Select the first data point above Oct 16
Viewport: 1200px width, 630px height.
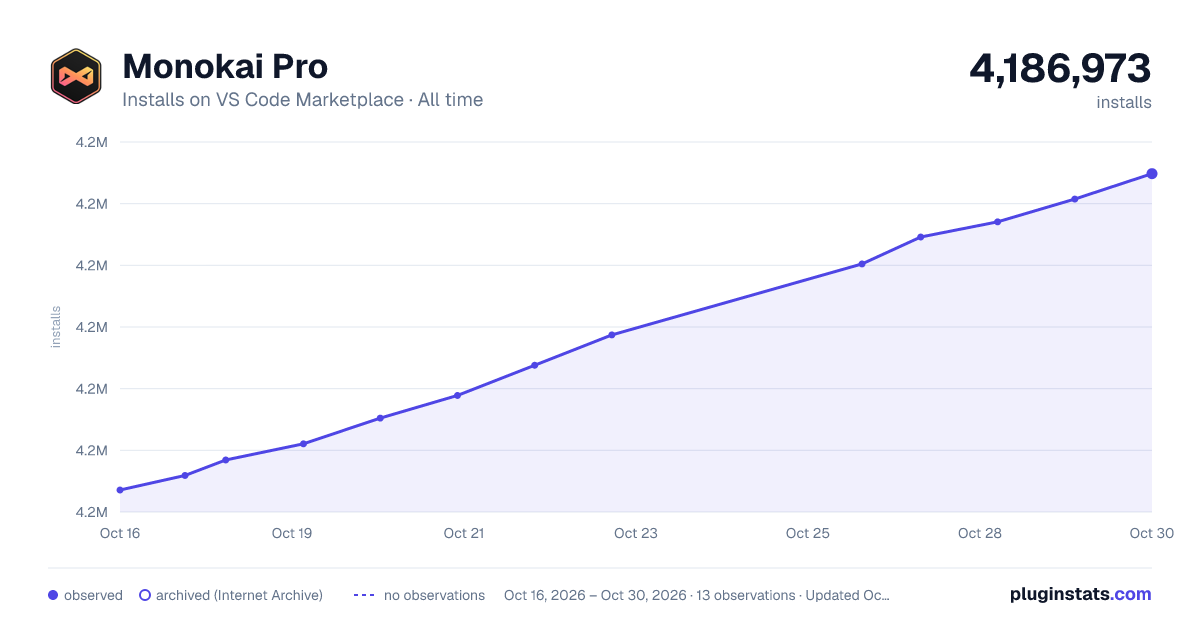[x=120, y=490]
